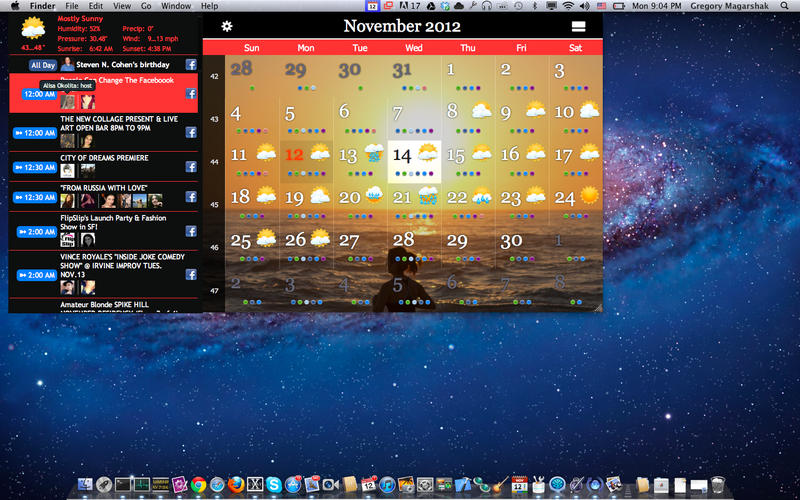The width and height of the screenshot is (800, 500).
Task: Click the All Day badge for birthday event
Action: point(42,65)
